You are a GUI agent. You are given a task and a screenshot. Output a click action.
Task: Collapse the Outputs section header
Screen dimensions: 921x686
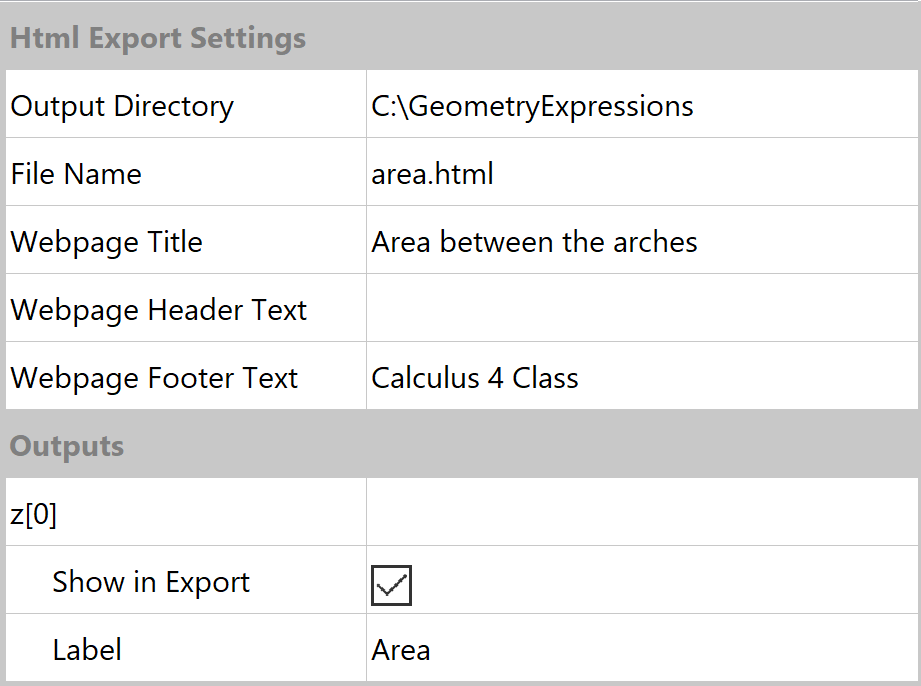coord(67,446)
